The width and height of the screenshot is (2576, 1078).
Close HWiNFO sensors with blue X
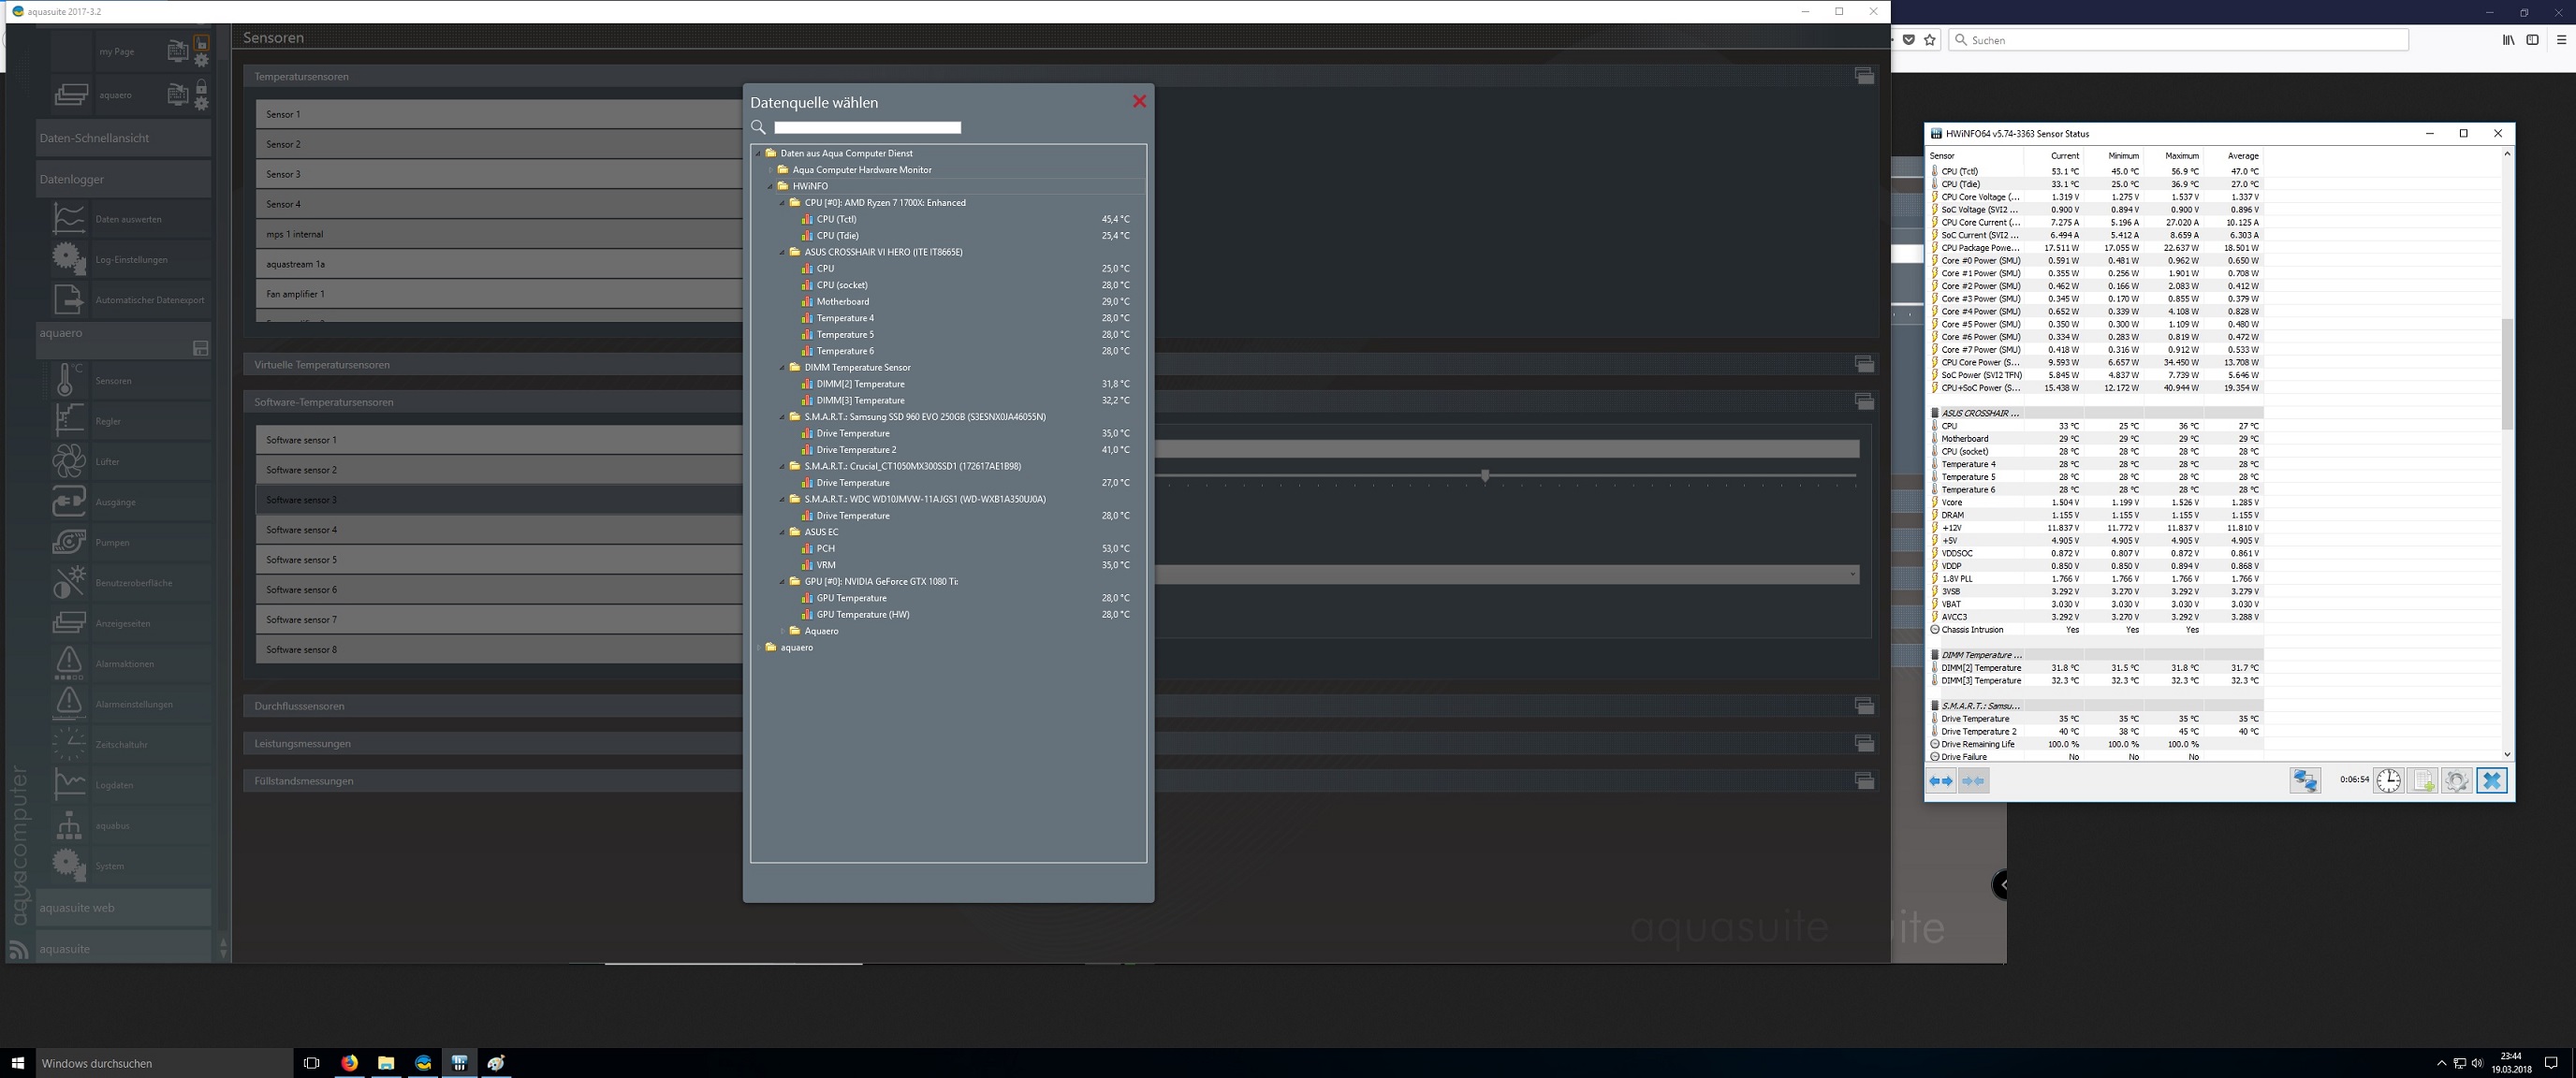point(2491,781)
